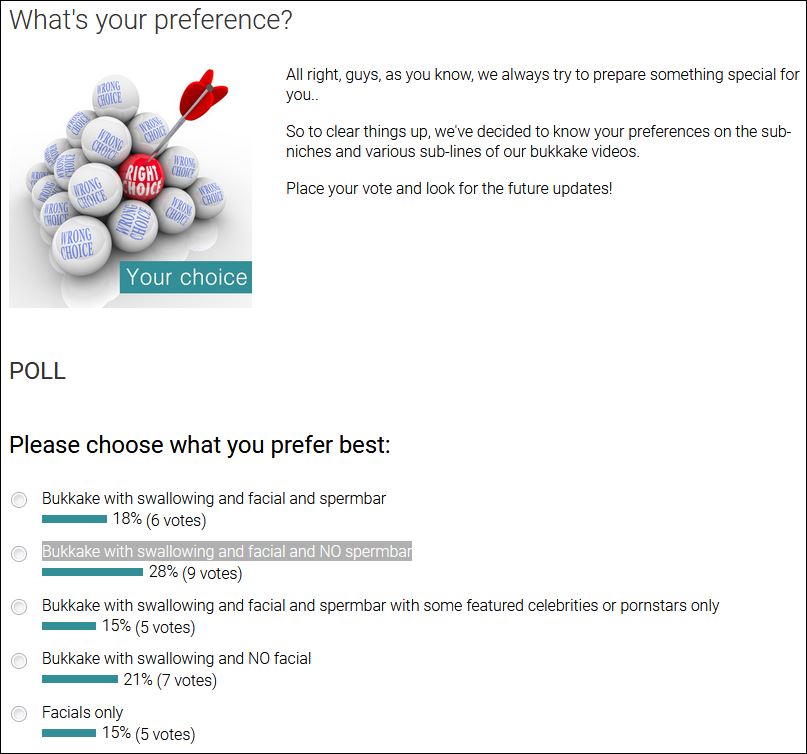Click the 28% result bar

(92, 573)
